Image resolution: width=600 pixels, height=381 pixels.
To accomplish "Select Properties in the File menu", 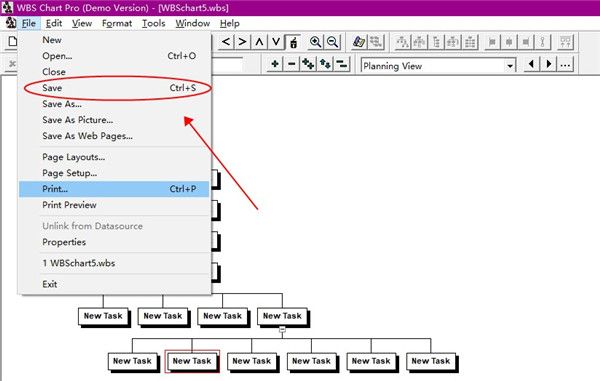I will tap(114, 242).
